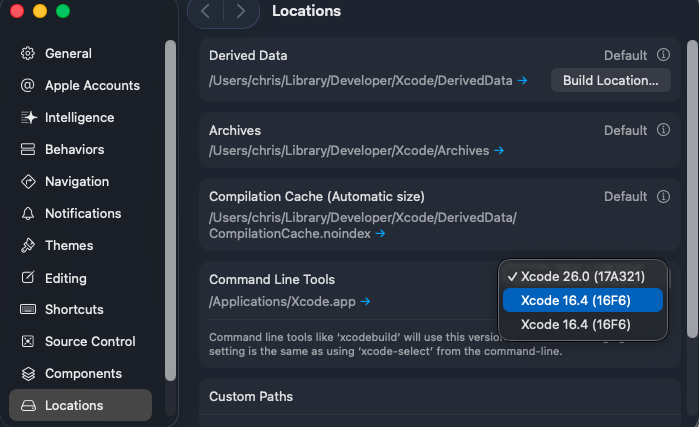Image resolution: width=699 pixels, height=427 pixels.
Task: Reveal CompilationCache.noindex via arrow
Action: 380,234
